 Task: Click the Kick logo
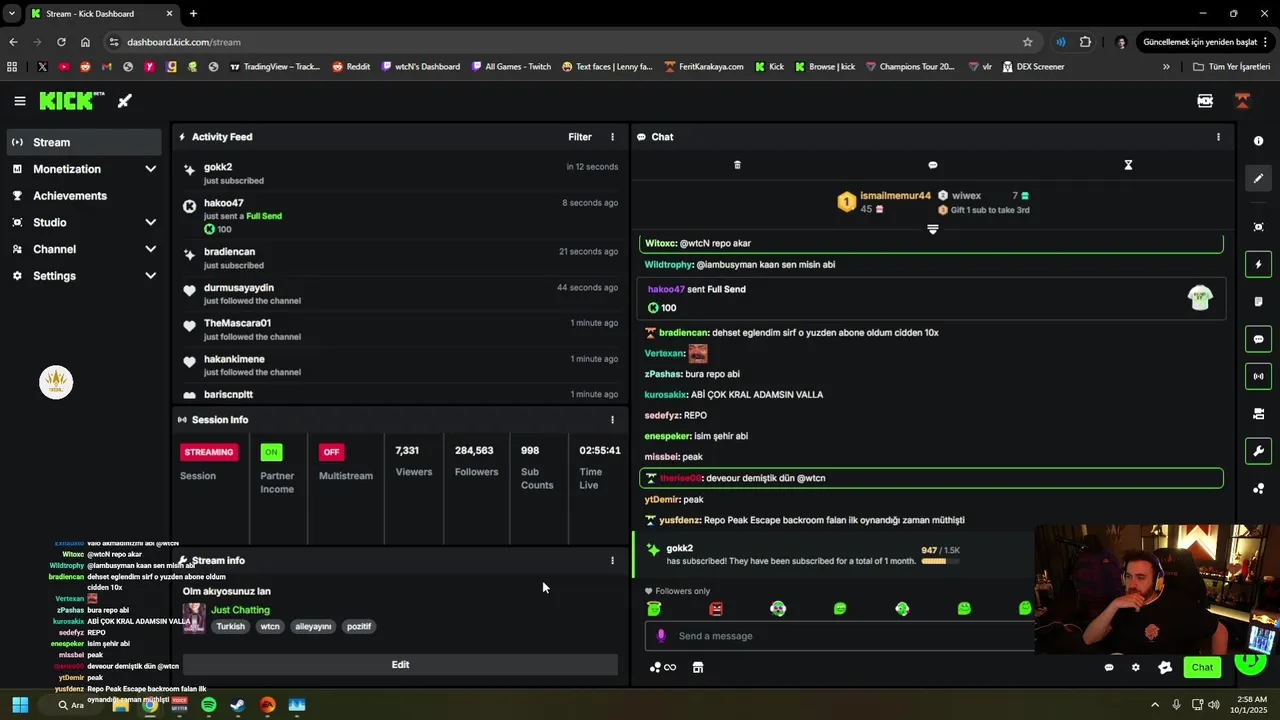pyautogui.click(x=71, y=101)
